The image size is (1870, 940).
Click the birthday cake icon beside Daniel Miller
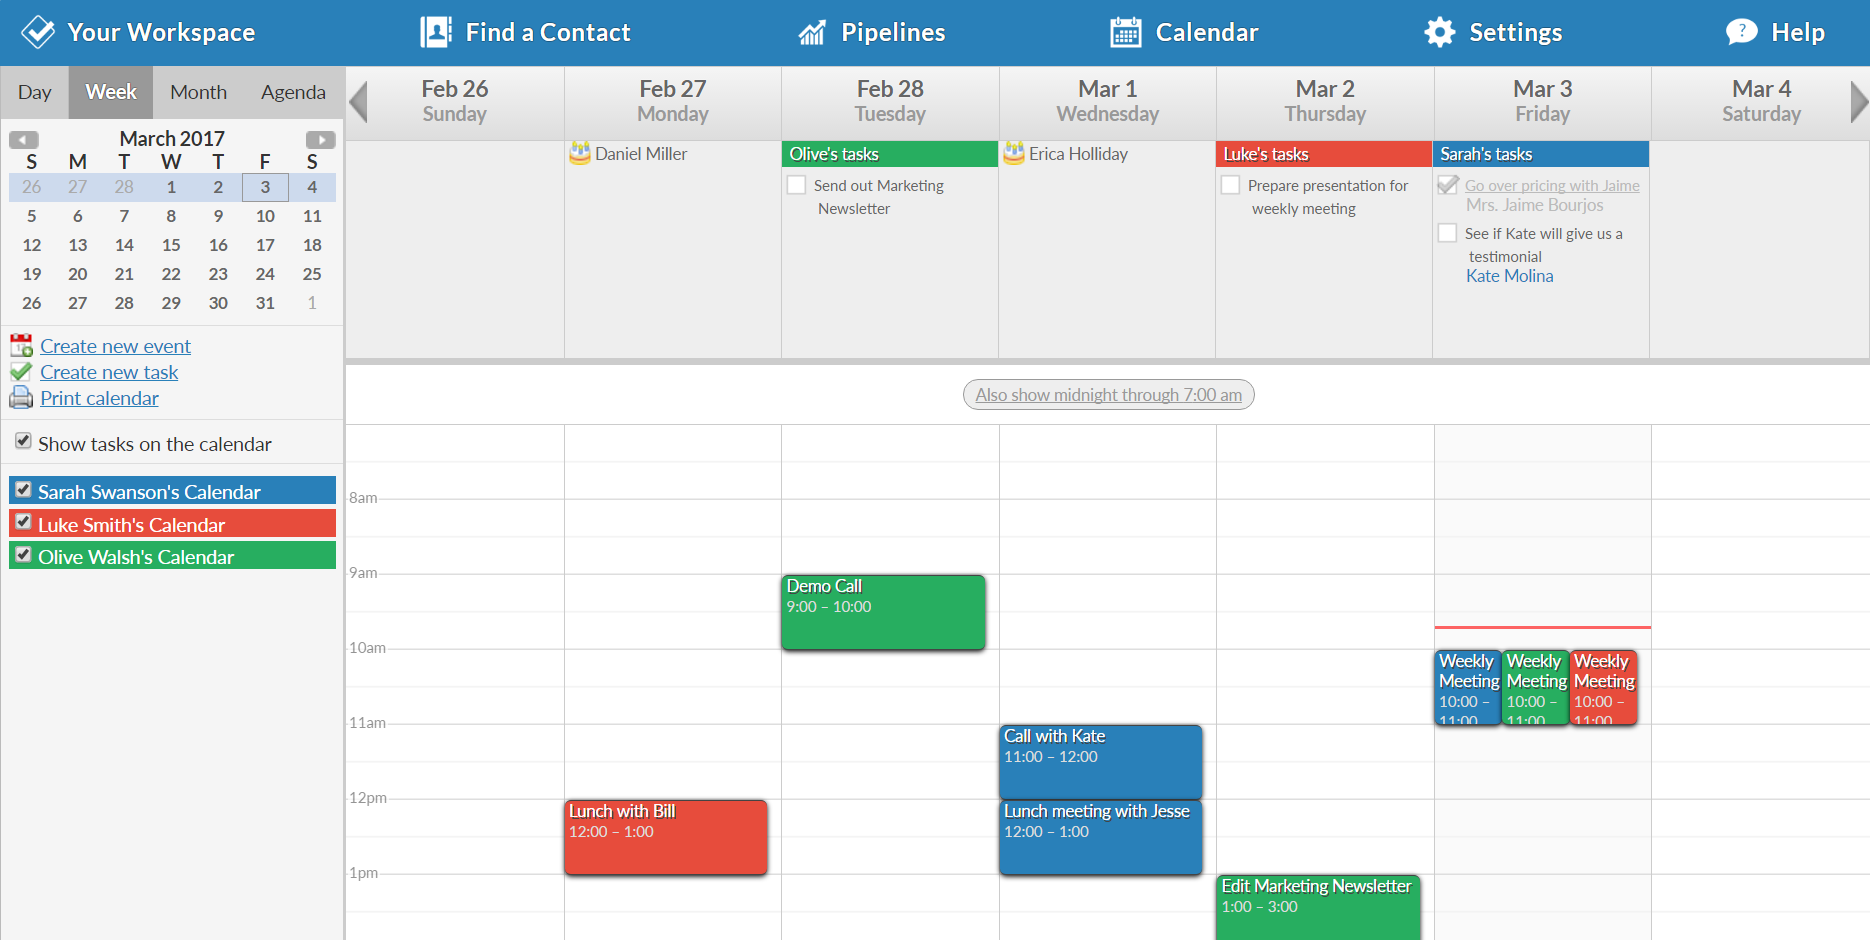click(x=580, y=153)
